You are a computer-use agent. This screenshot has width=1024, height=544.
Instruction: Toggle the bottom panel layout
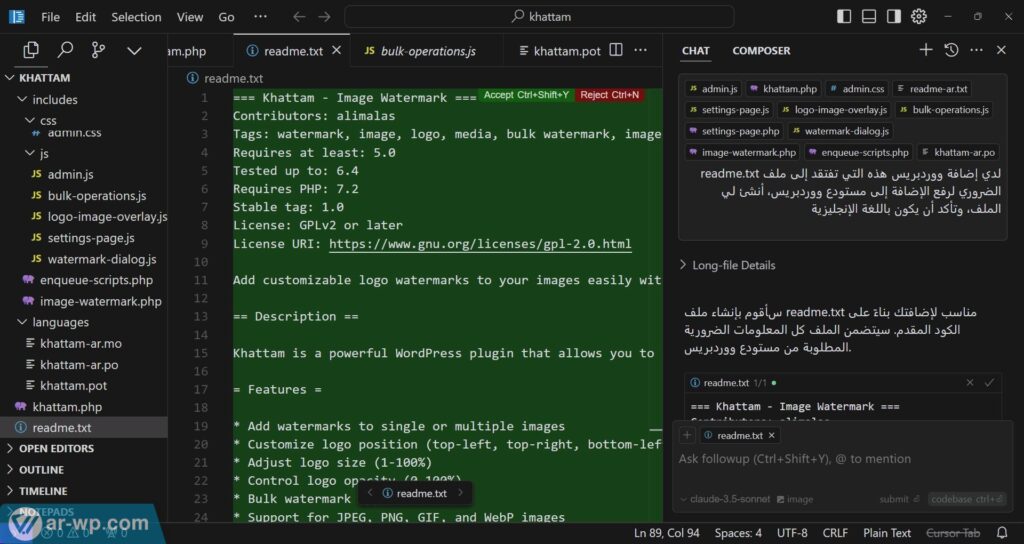(869, 17)
